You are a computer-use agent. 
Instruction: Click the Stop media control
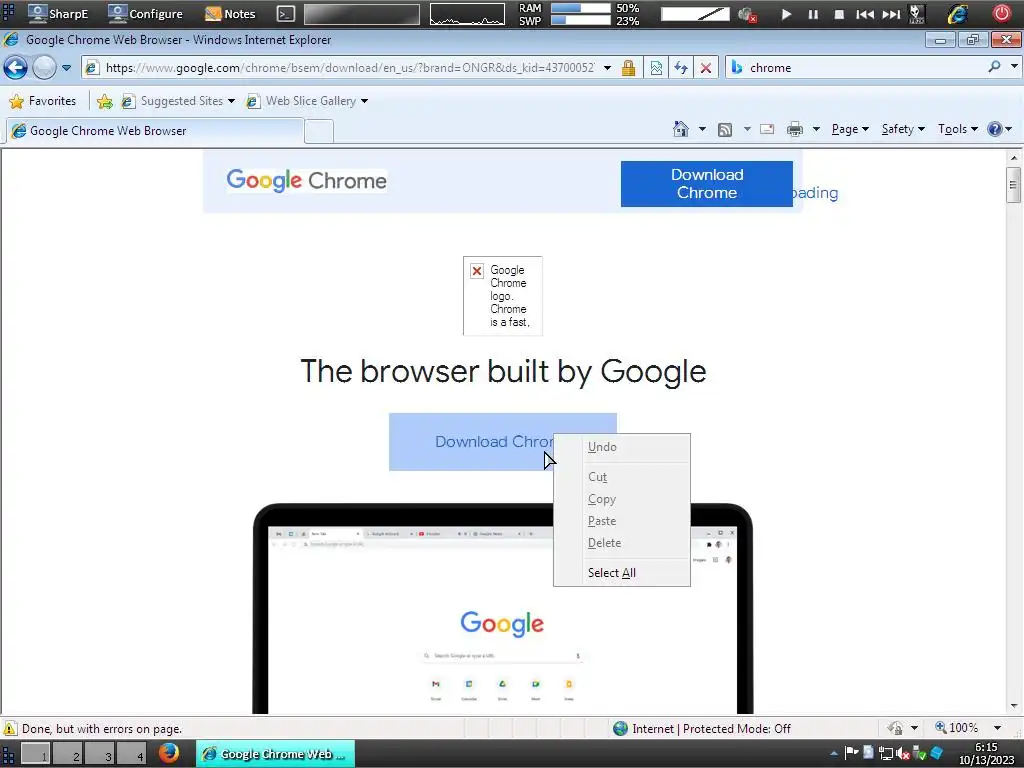click(x=839, y=14)
